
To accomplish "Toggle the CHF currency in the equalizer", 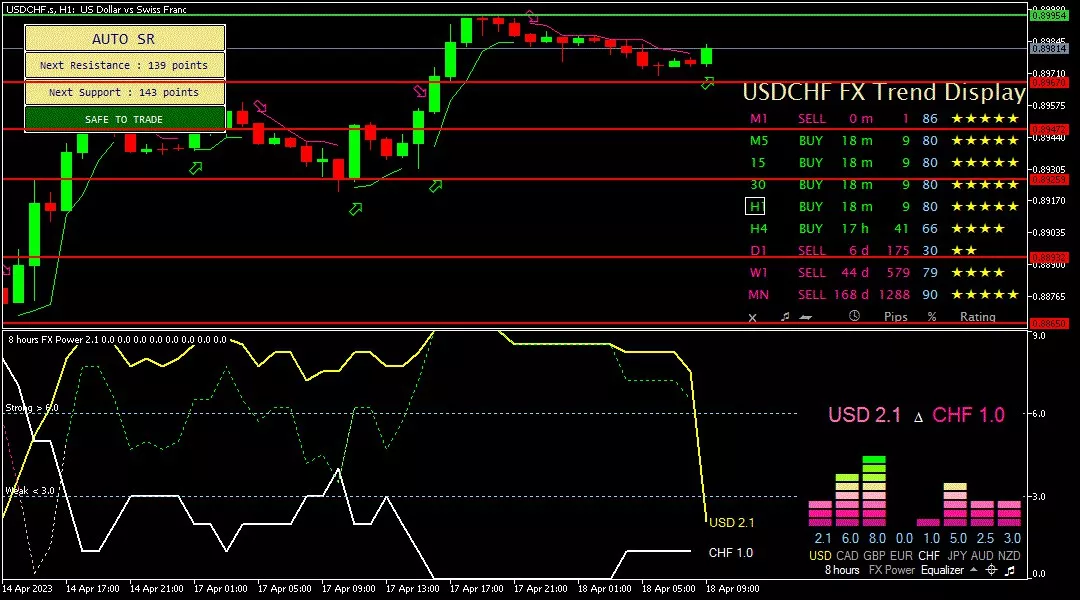I will pos(929,555).
